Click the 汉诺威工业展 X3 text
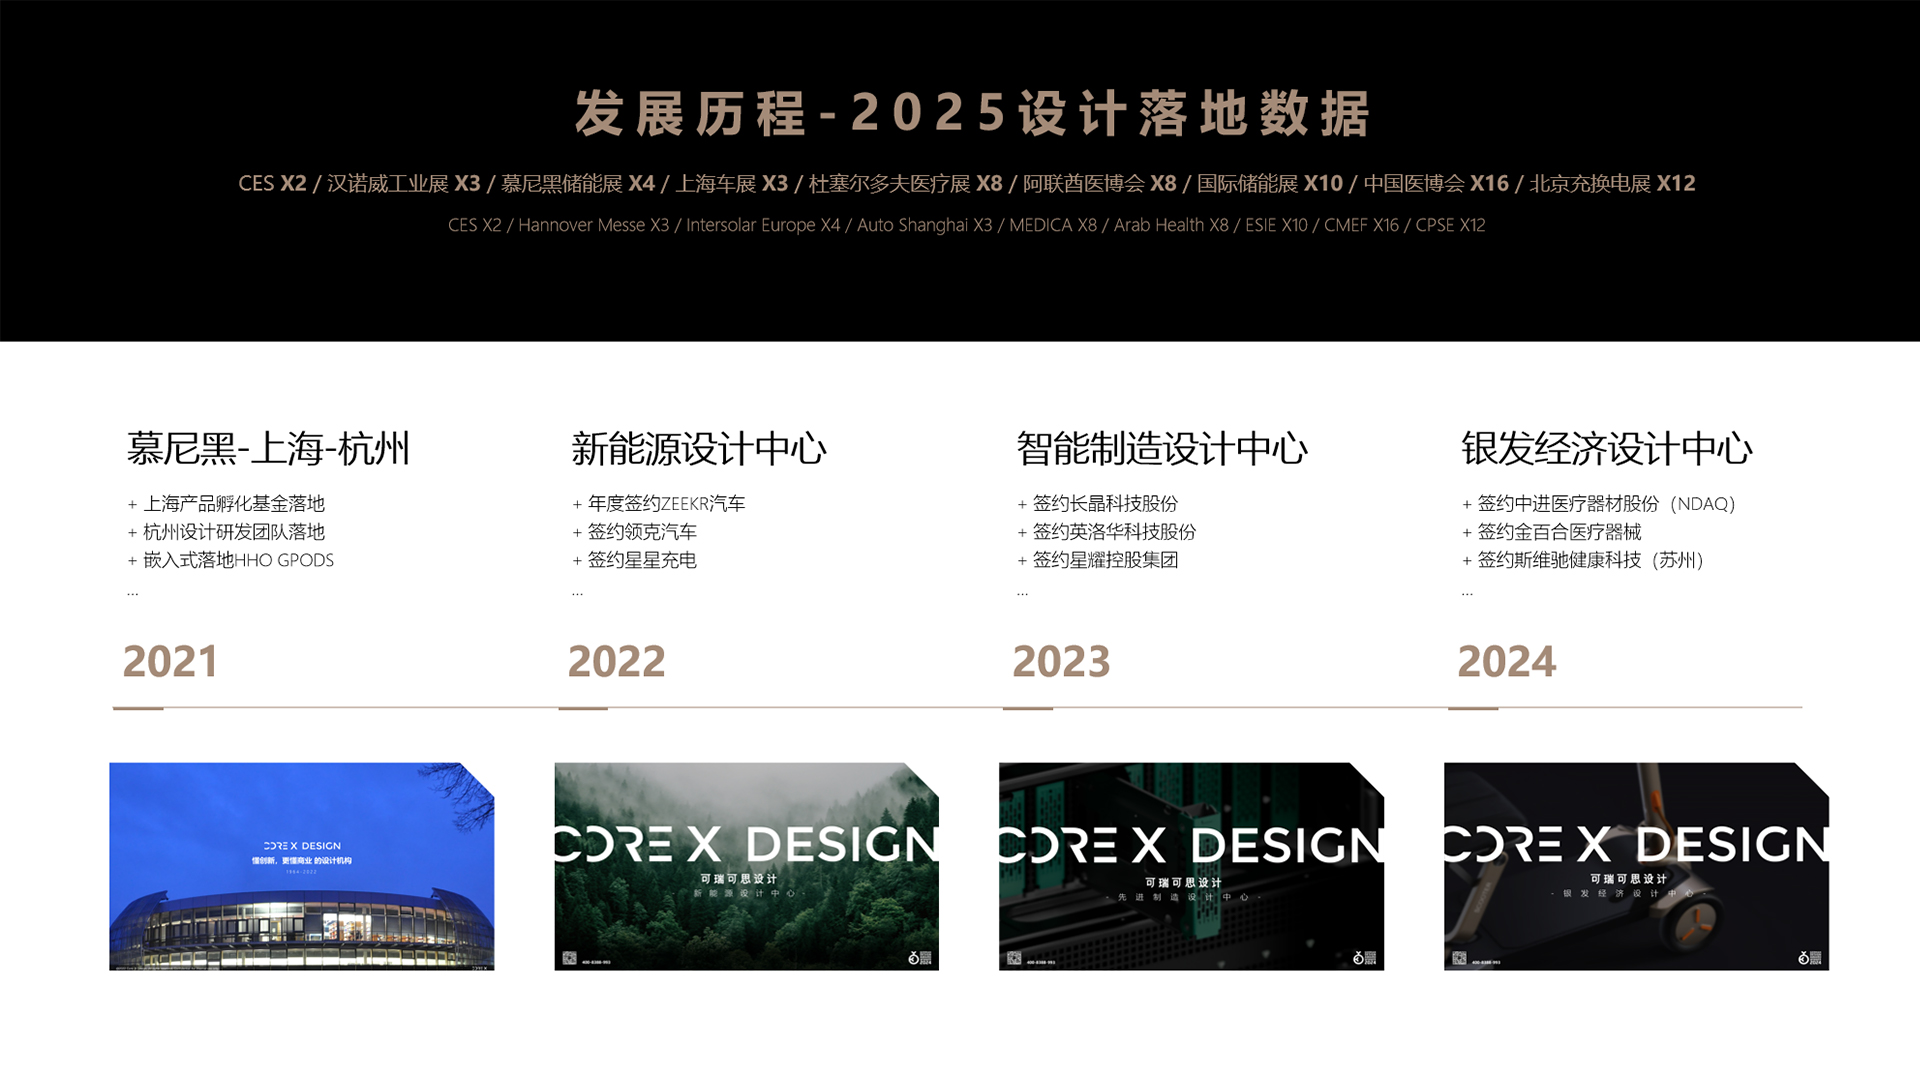 (404, 184)
